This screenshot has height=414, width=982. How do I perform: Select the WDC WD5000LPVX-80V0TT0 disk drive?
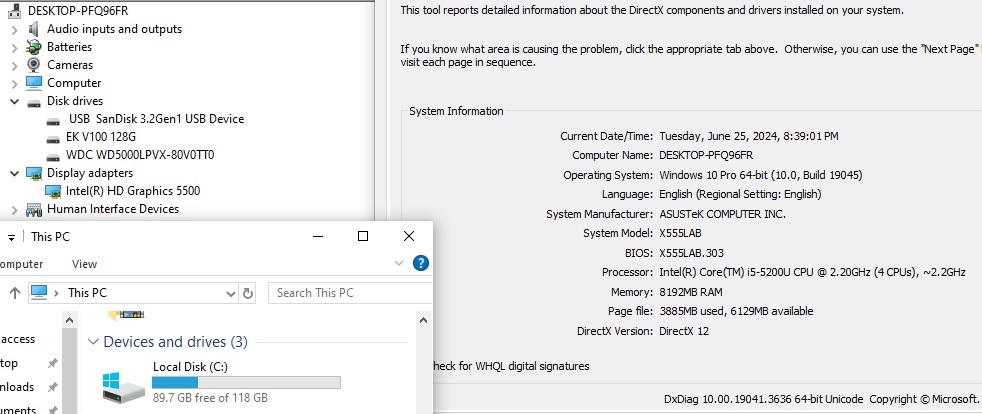point(139,155)
